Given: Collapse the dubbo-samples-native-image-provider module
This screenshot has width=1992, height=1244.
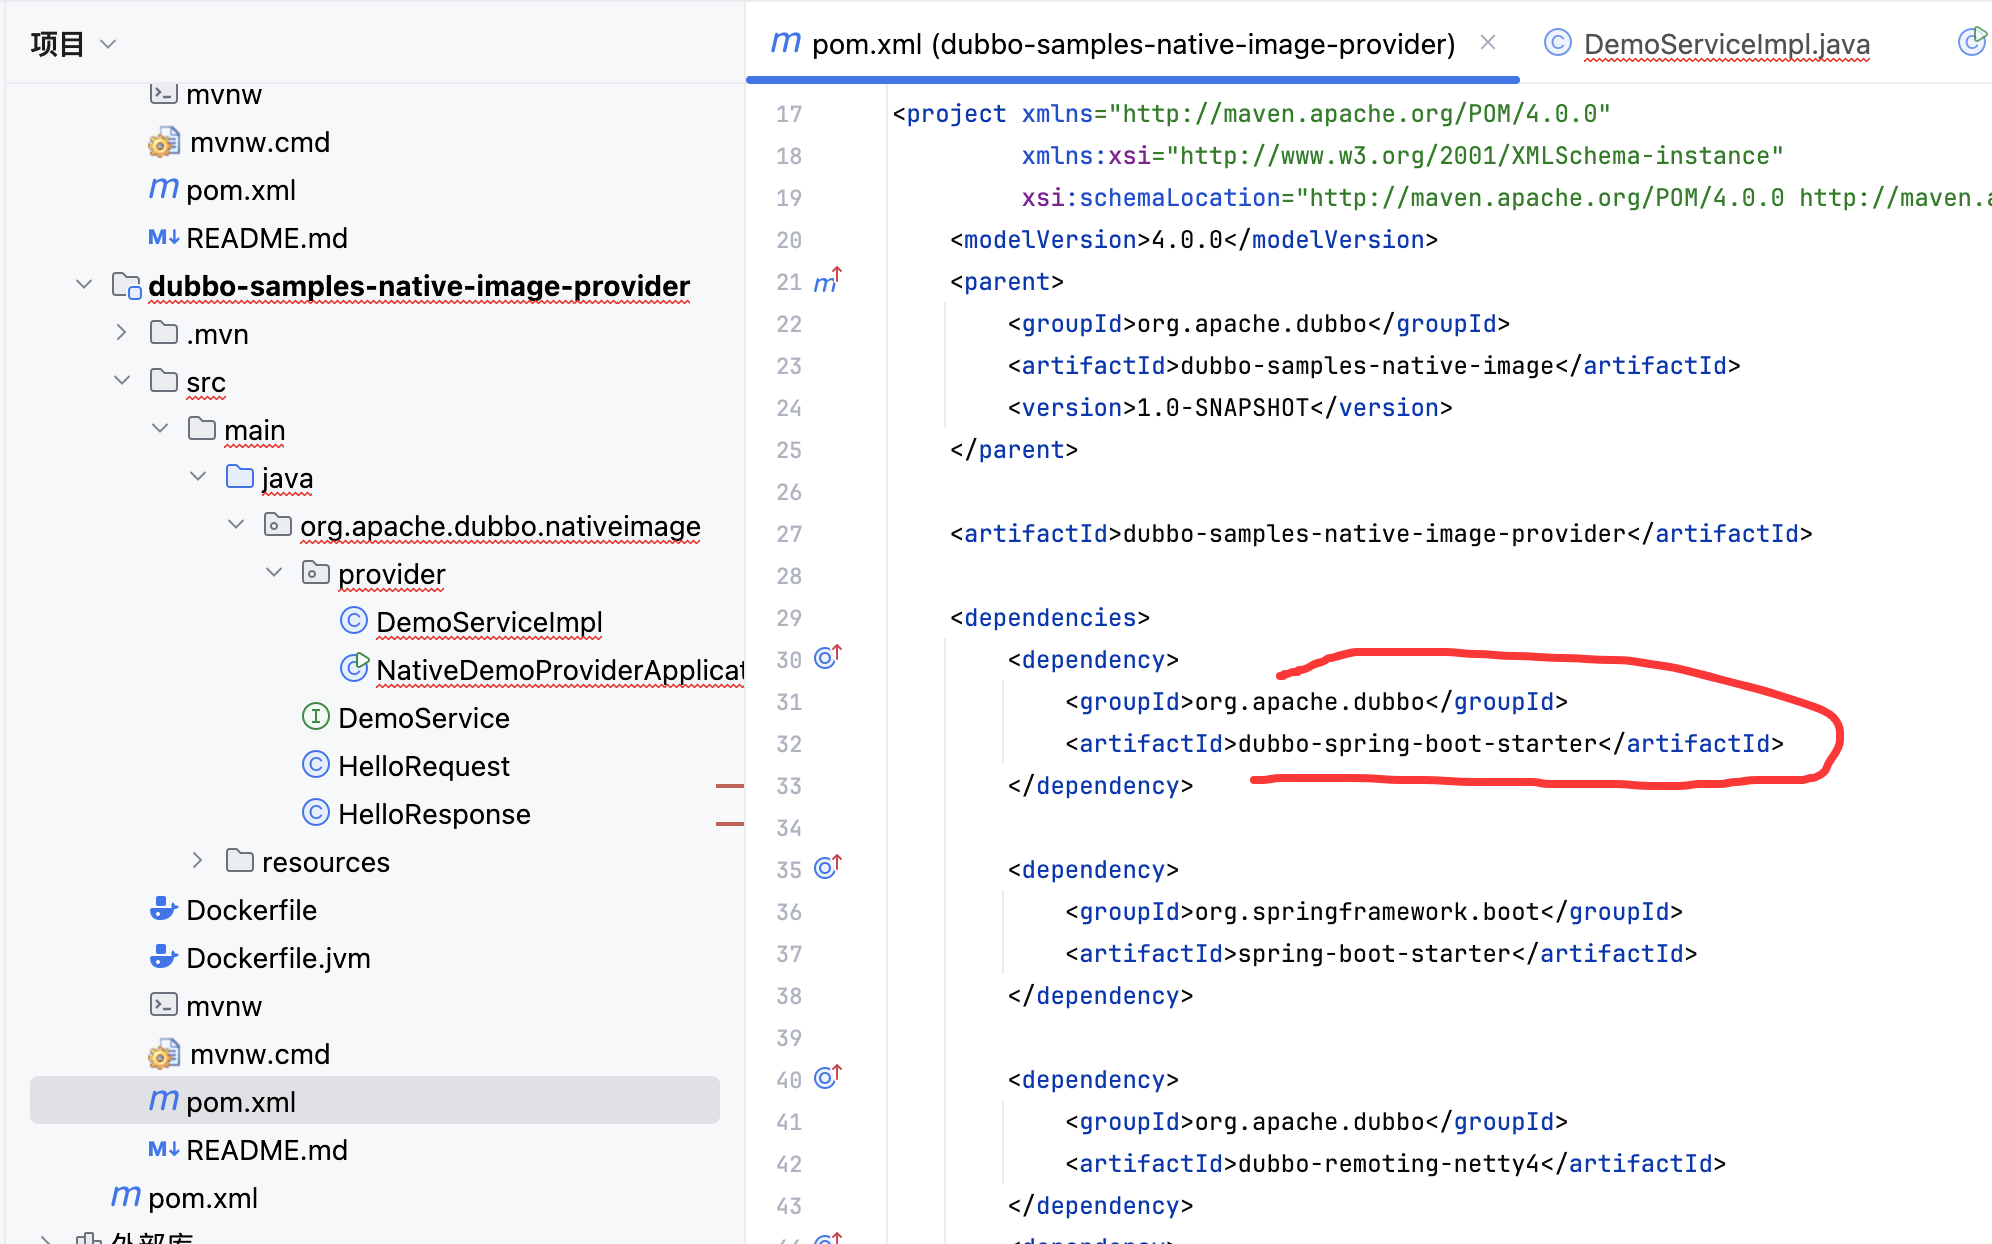Looking at the screenshot, I should (x=84, y=285).
